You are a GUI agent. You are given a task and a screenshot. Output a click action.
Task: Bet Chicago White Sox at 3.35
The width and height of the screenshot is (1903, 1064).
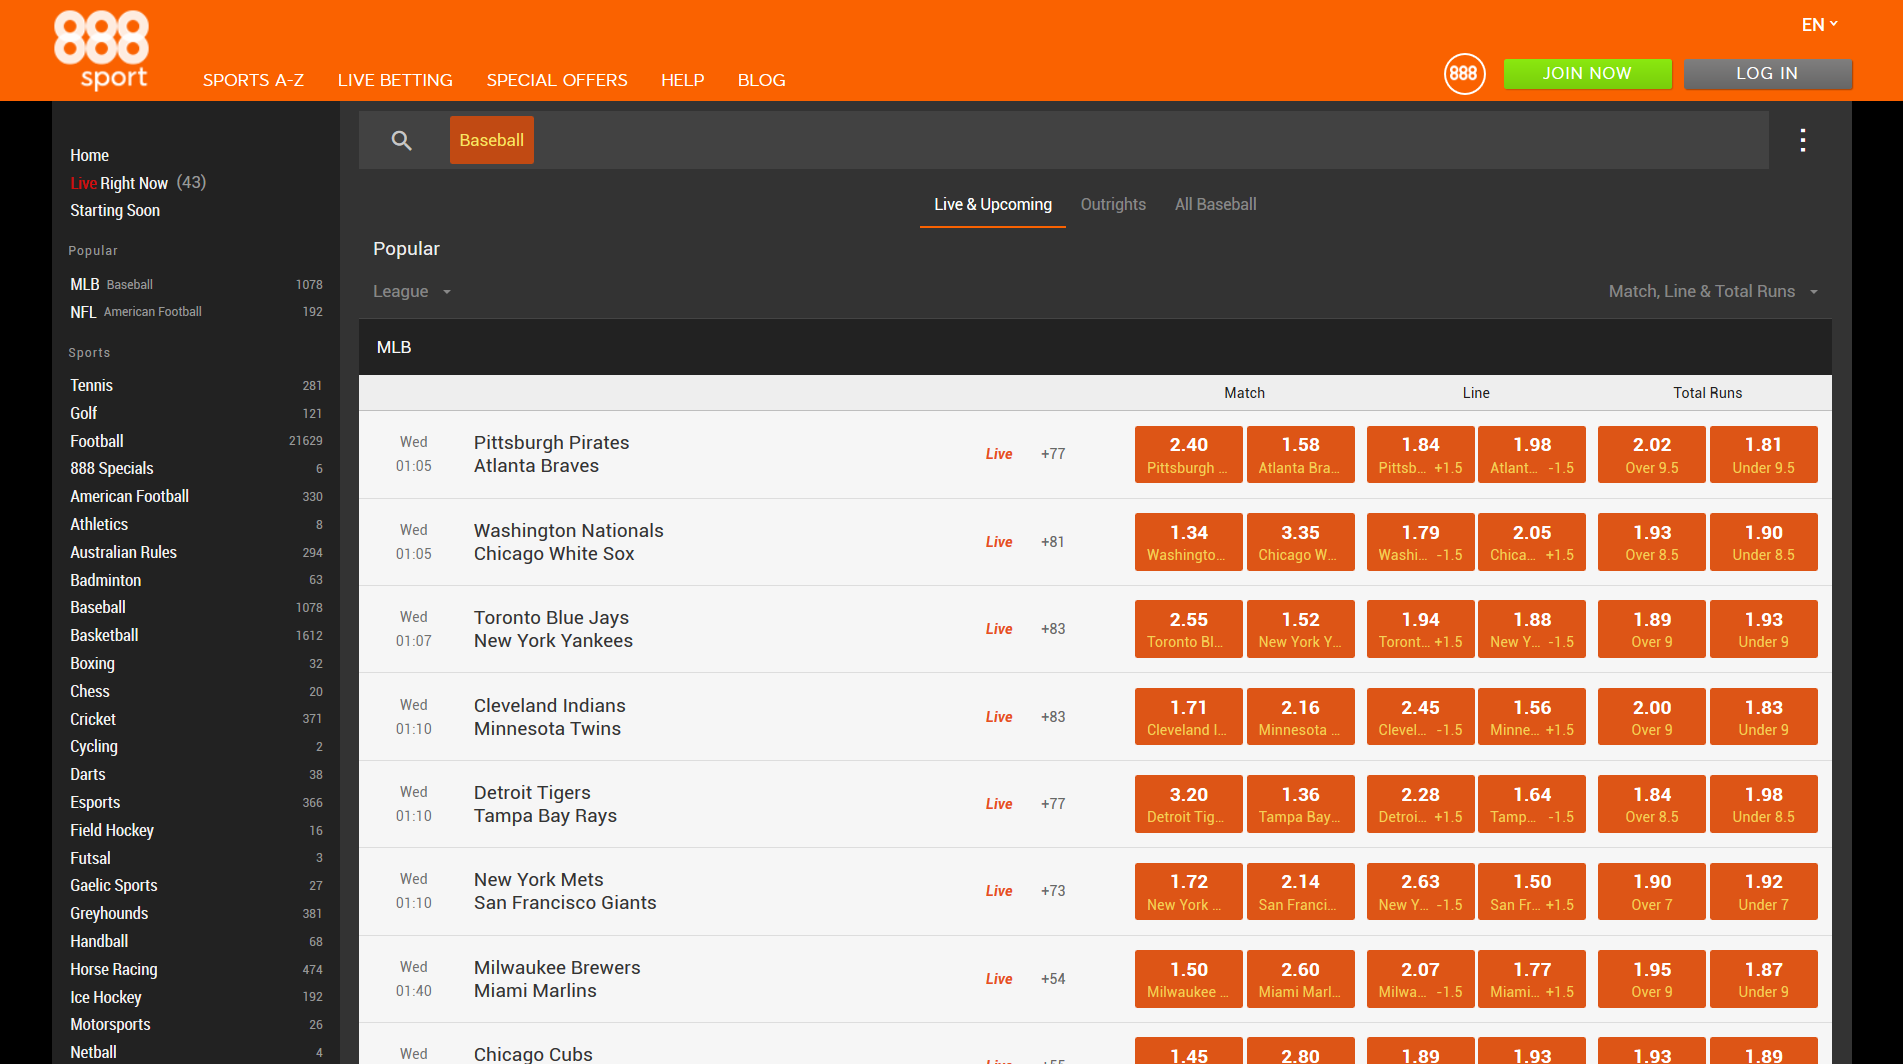(1300, 542)
